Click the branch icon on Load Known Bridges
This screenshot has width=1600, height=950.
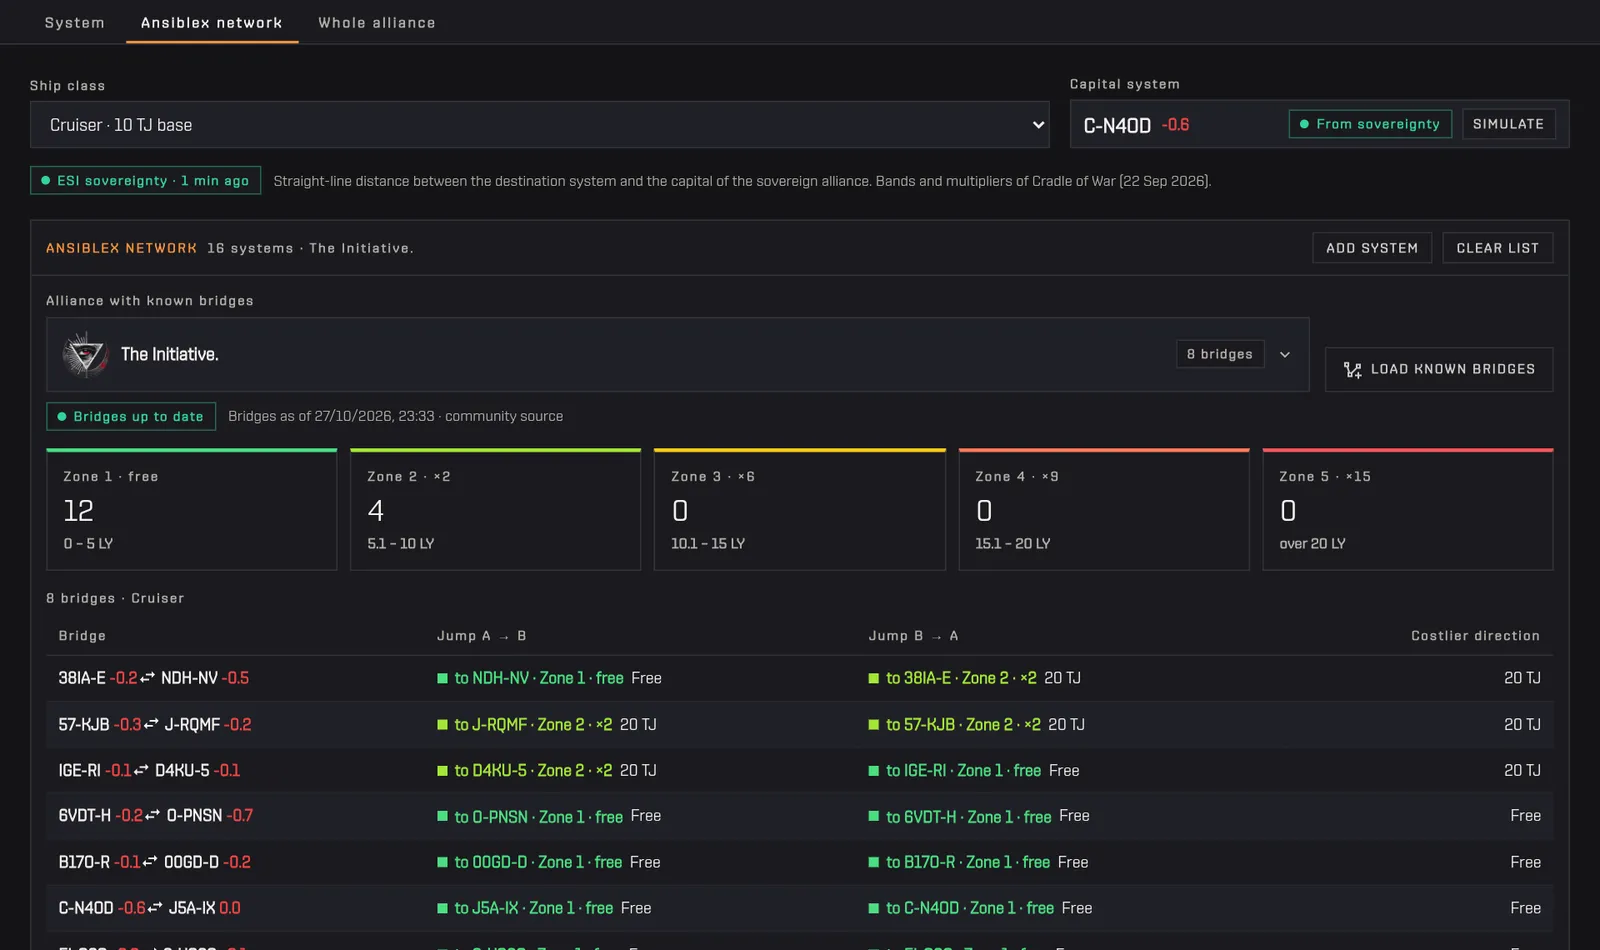1353,370
